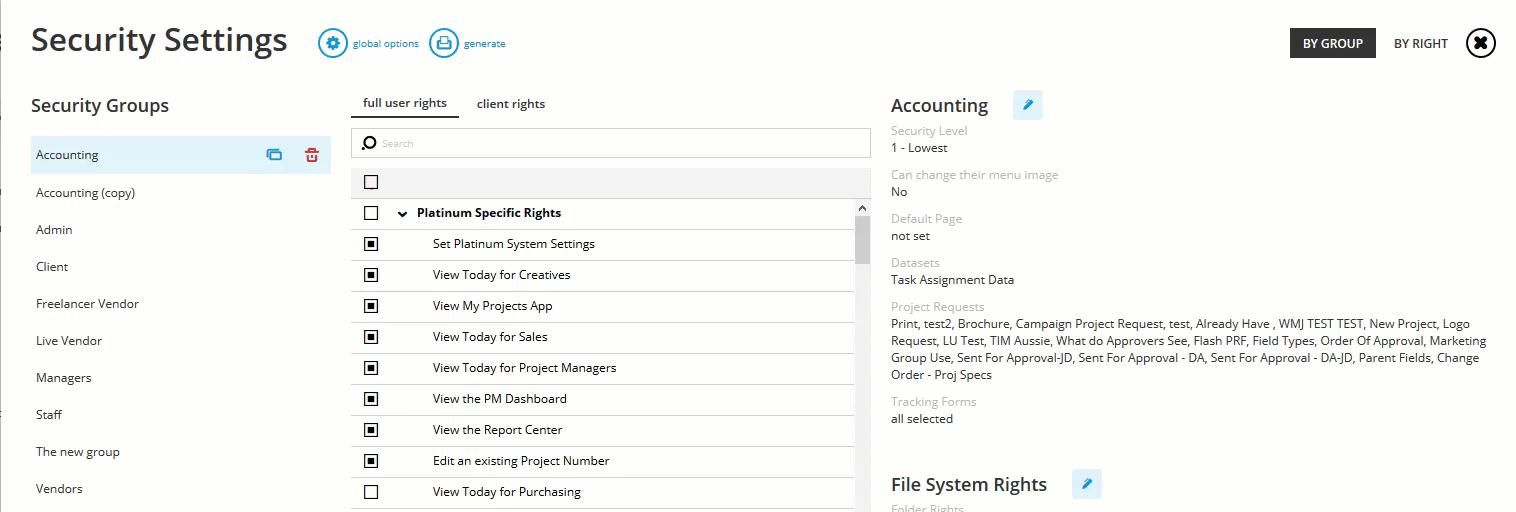Edit Accounting details using pencil icon
1516x512 pixels.
(x=1028, y=105)
